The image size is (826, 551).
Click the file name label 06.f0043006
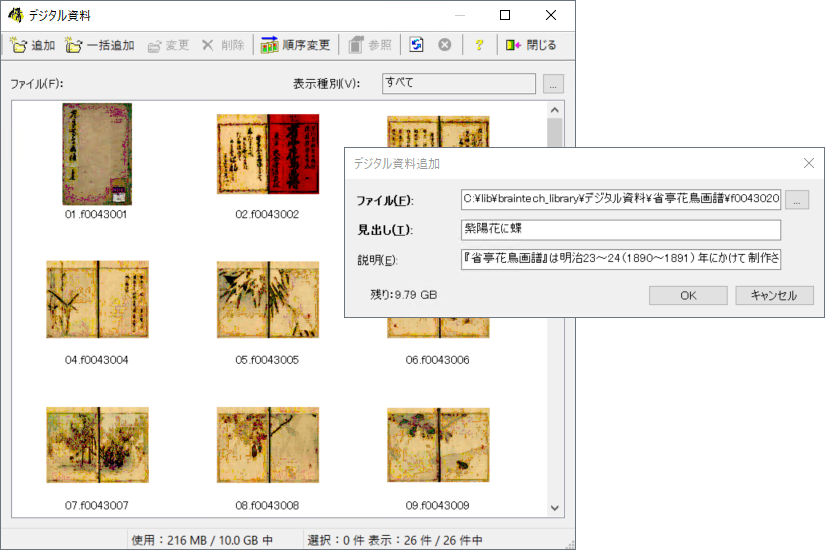[x=437, y=360]
